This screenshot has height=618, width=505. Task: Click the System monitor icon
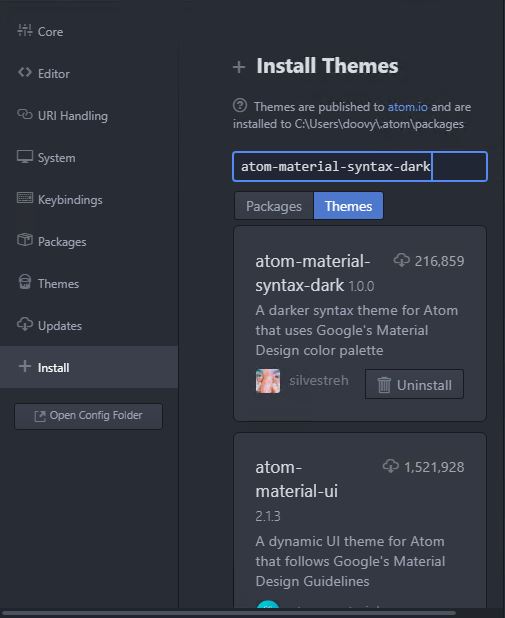point(24,156)
